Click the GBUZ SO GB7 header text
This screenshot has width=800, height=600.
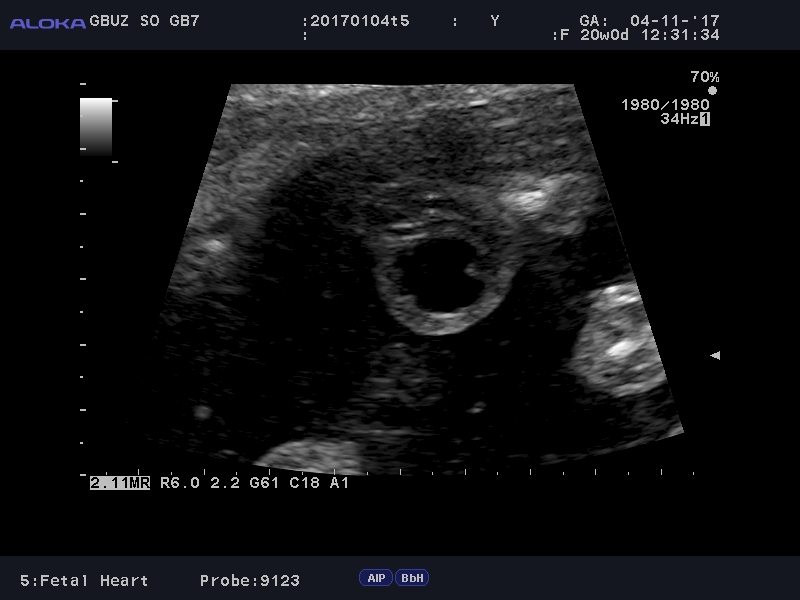[144, 21]
